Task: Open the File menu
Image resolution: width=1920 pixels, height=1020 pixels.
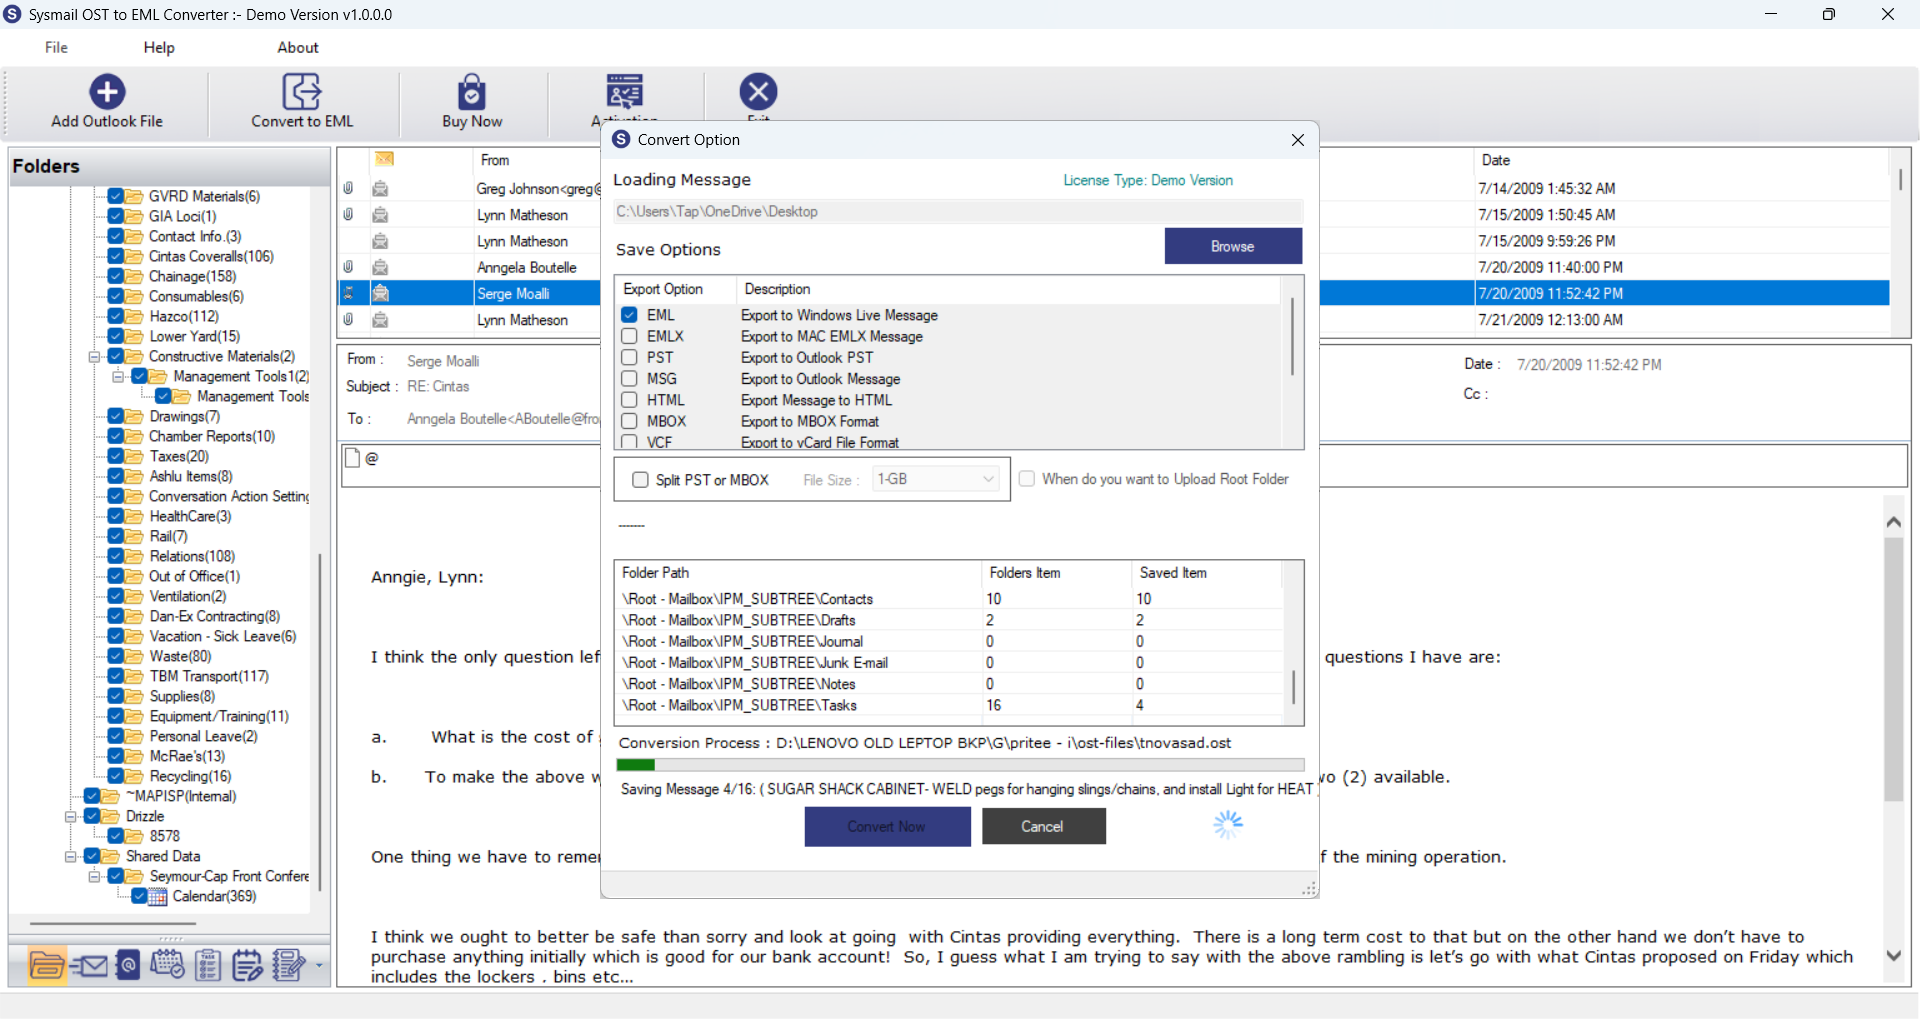Action: pyautogui.click(x=56, y=47)
